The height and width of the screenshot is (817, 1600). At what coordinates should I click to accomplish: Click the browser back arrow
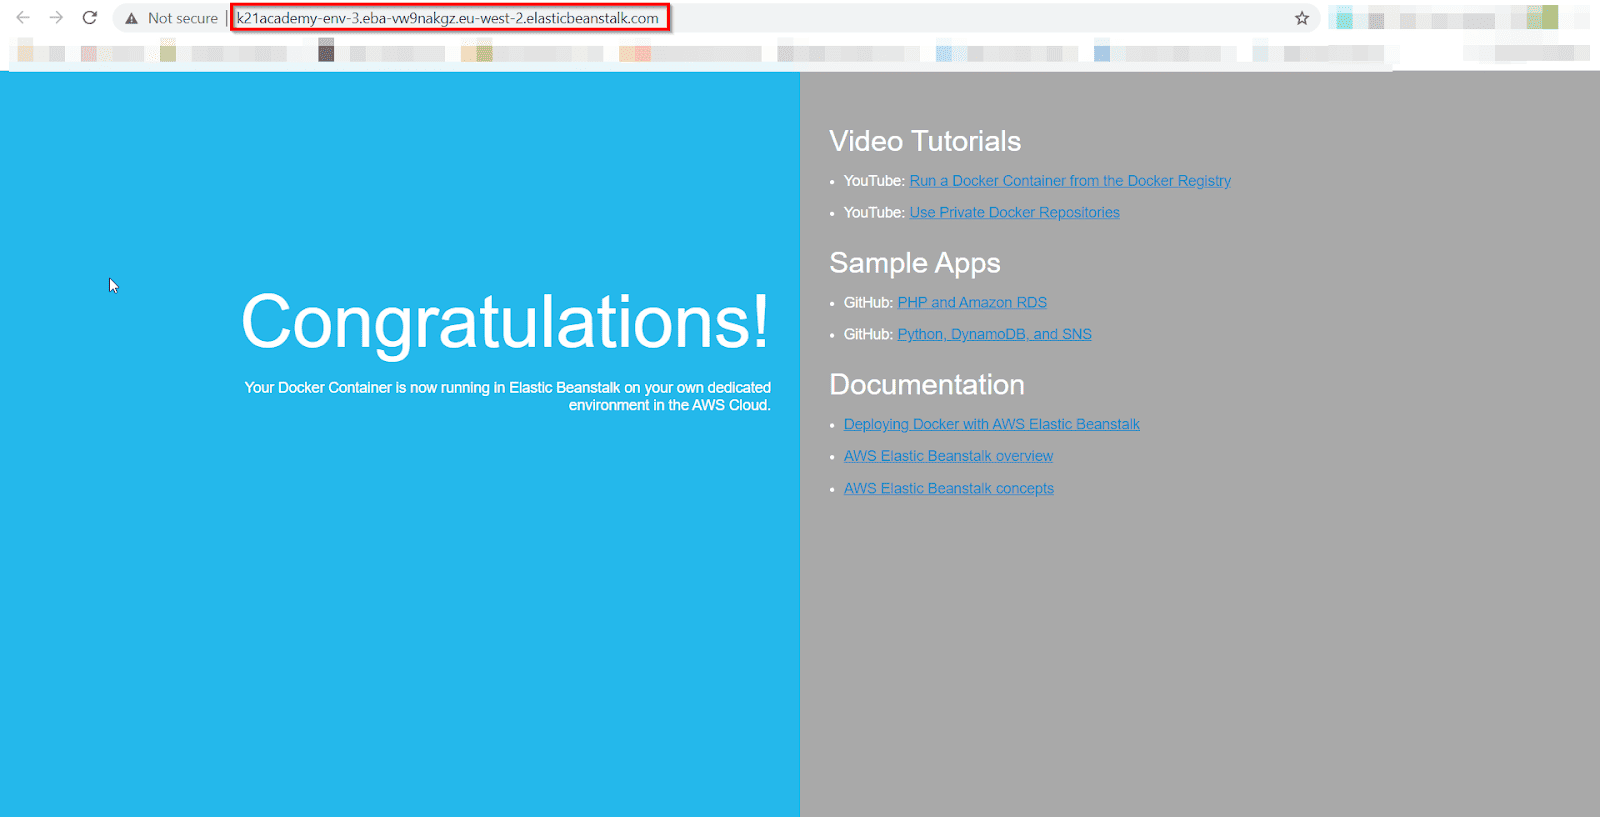(x=23, y=18)
